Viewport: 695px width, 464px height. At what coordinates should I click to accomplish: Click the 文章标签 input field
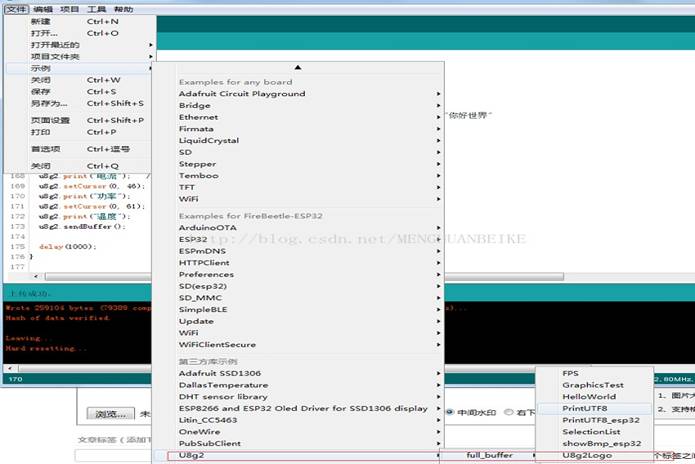pyautogui.click(x=113, y=455)
